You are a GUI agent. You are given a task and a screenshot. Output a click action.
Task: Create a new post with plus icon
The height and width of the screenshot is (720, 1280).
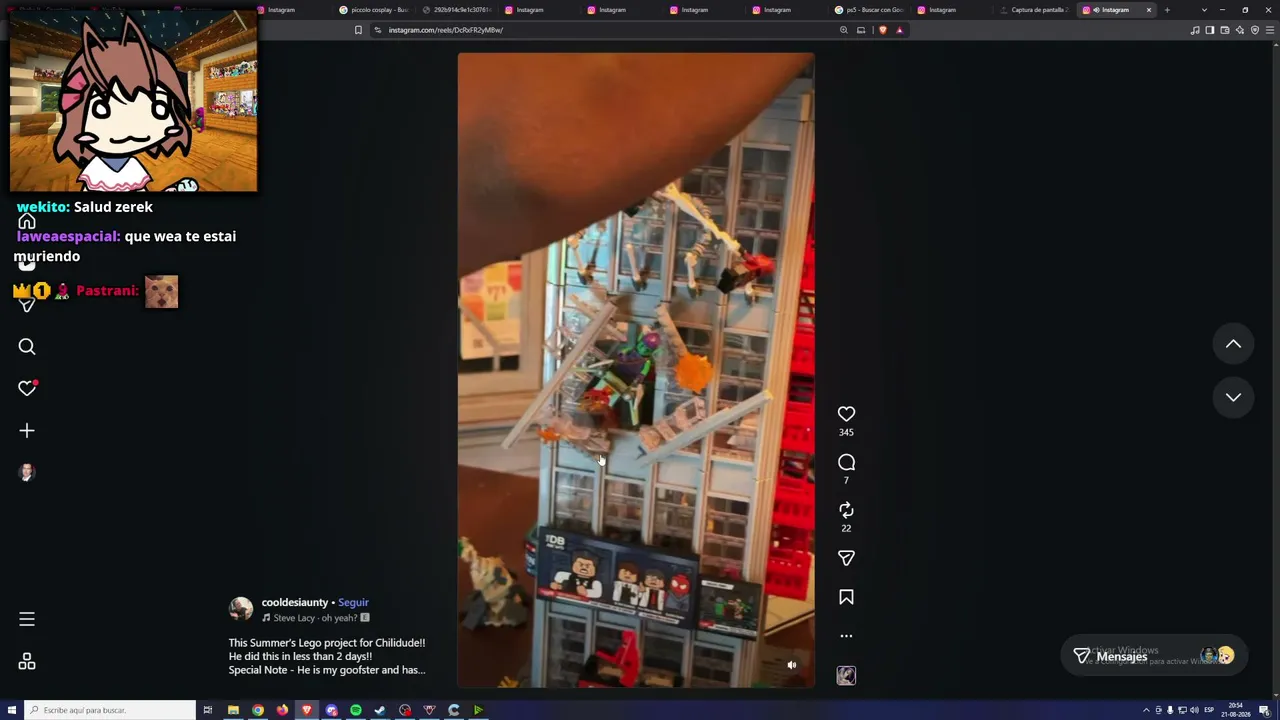27,431
